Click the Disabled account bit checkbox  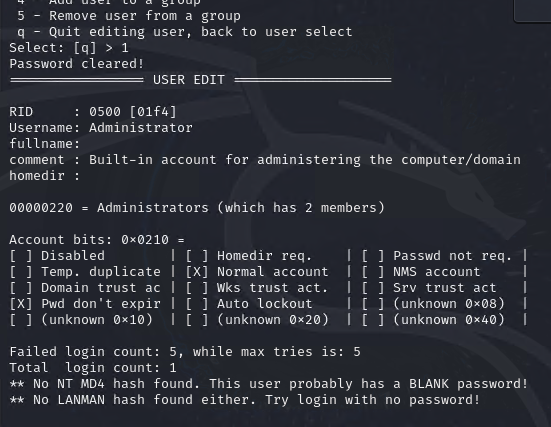21,256
